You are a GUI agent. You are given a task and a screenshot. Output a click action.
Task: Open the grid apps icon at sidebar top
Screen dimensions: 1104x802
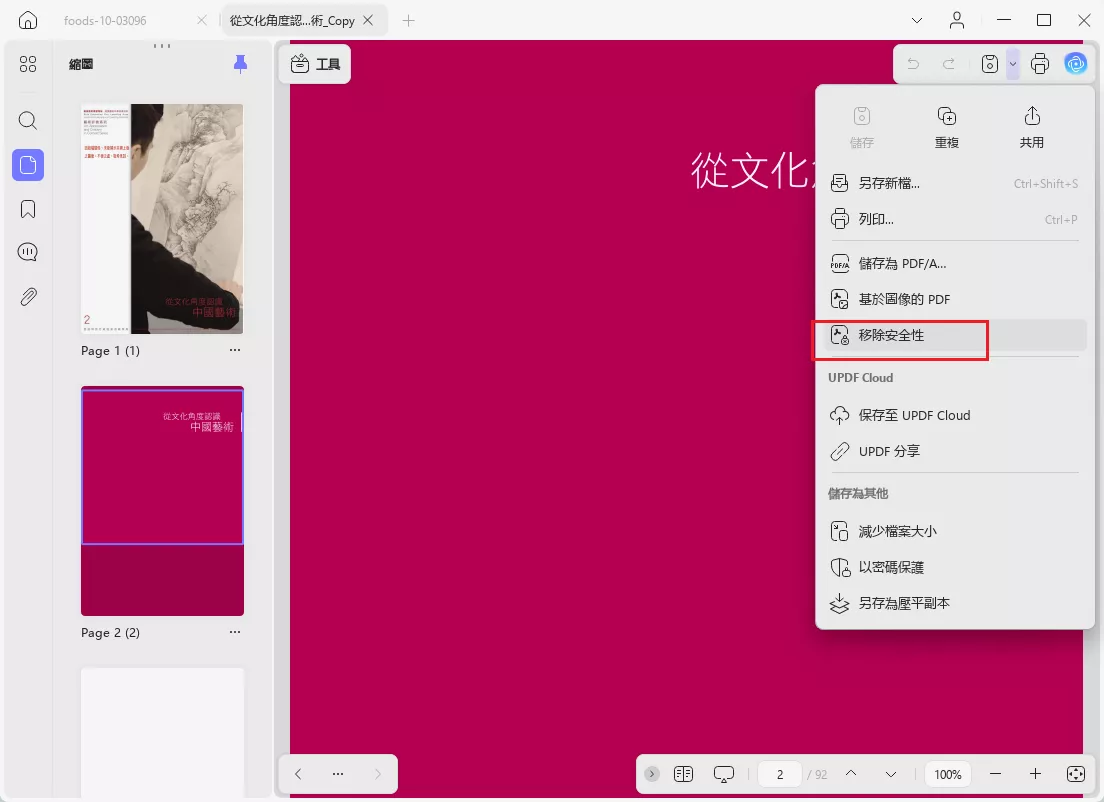coord(27,64)
